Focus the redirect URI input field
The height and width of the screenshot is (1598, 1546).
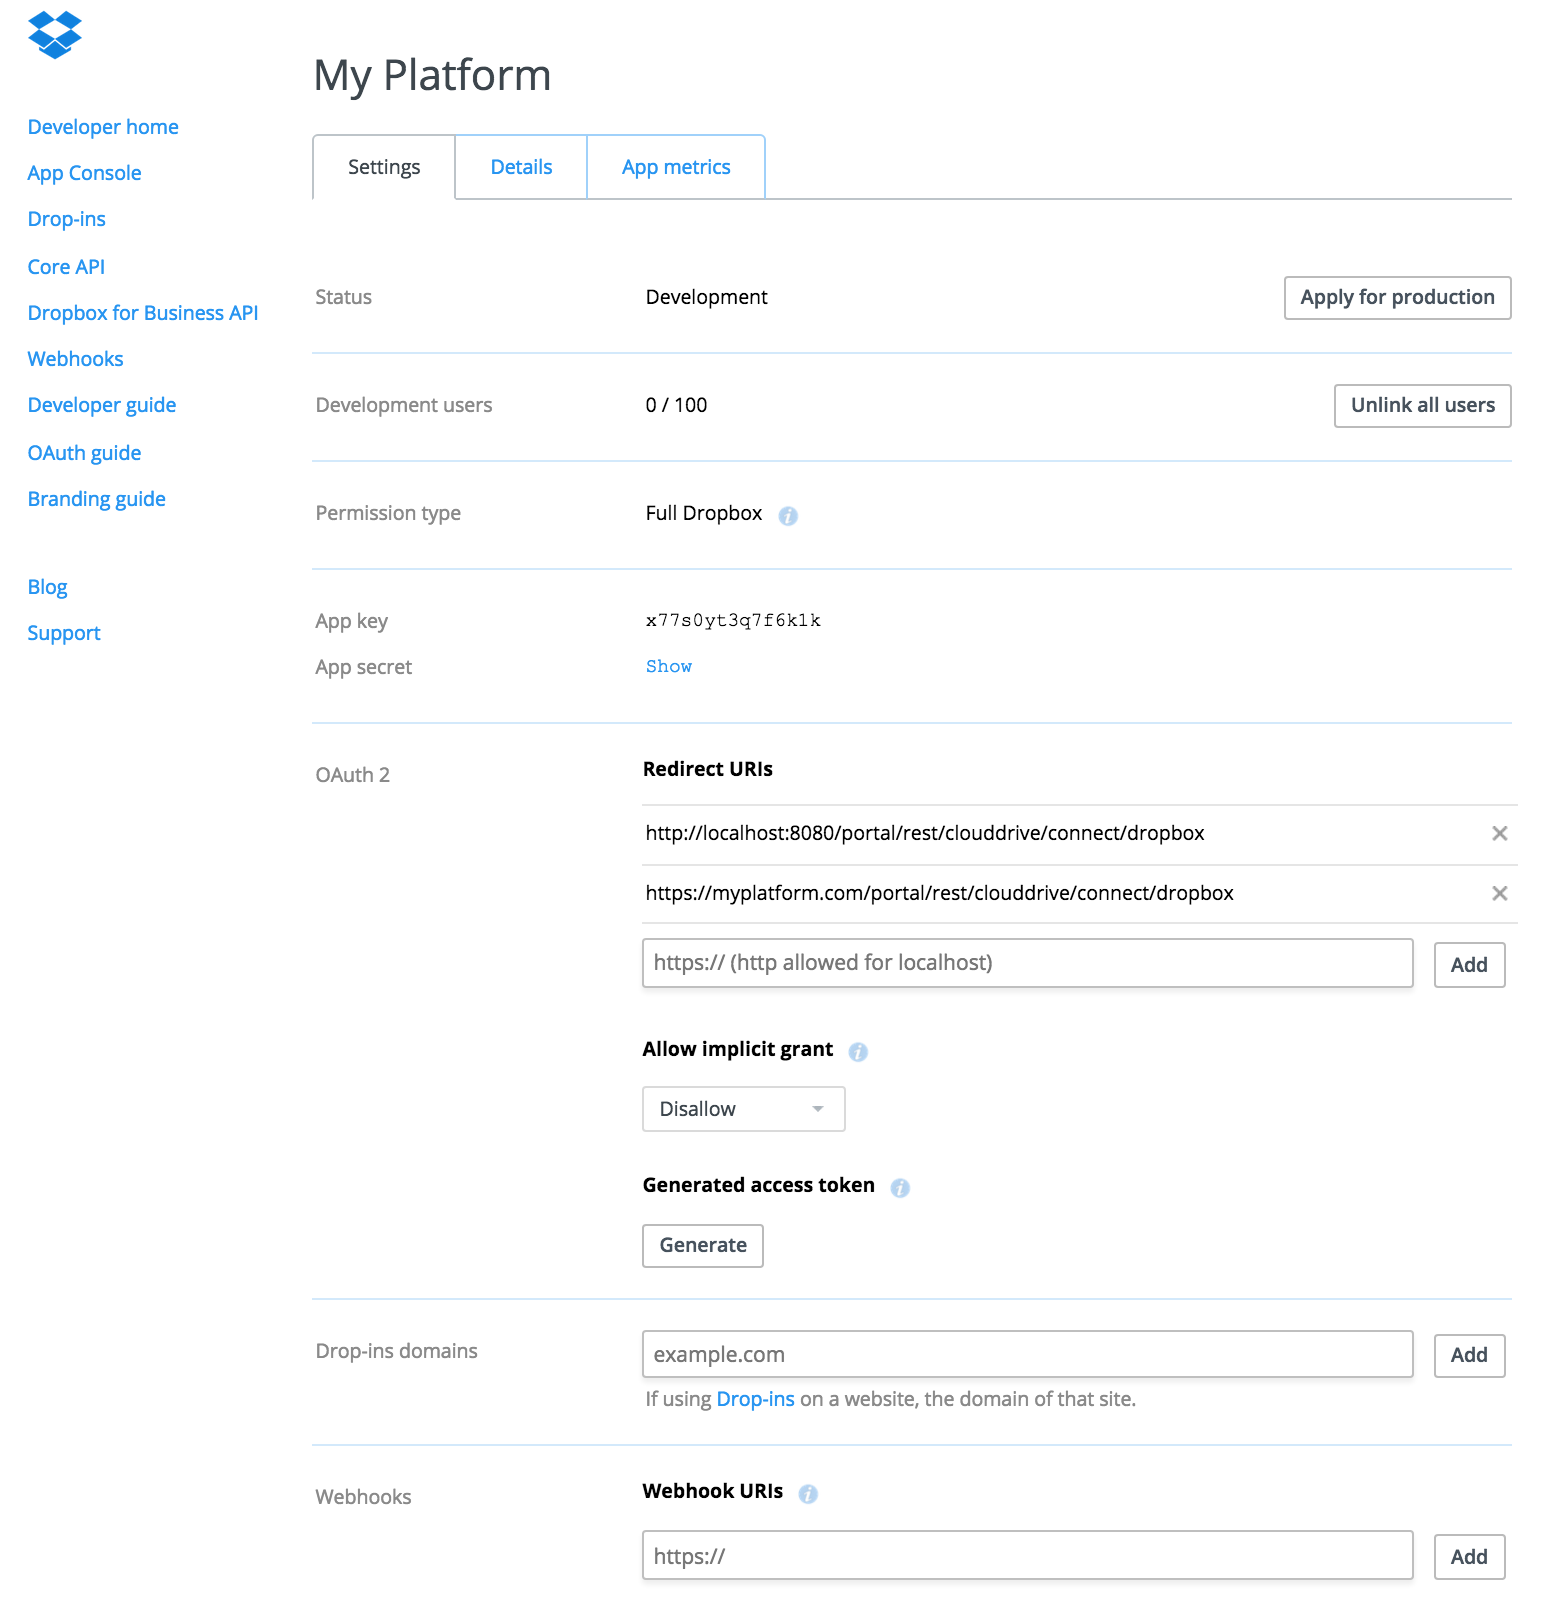(x=1028, y=963)
